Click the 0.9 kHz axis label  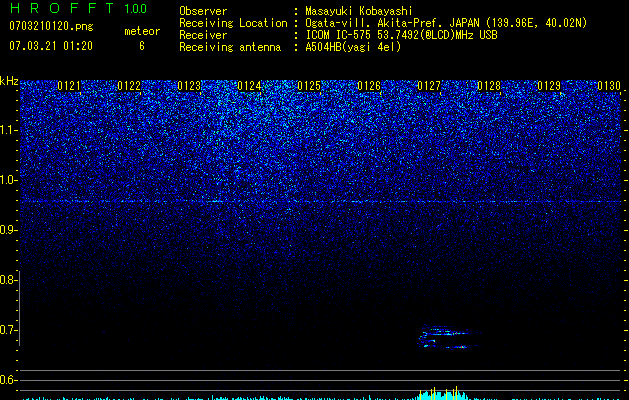[8, 230]
